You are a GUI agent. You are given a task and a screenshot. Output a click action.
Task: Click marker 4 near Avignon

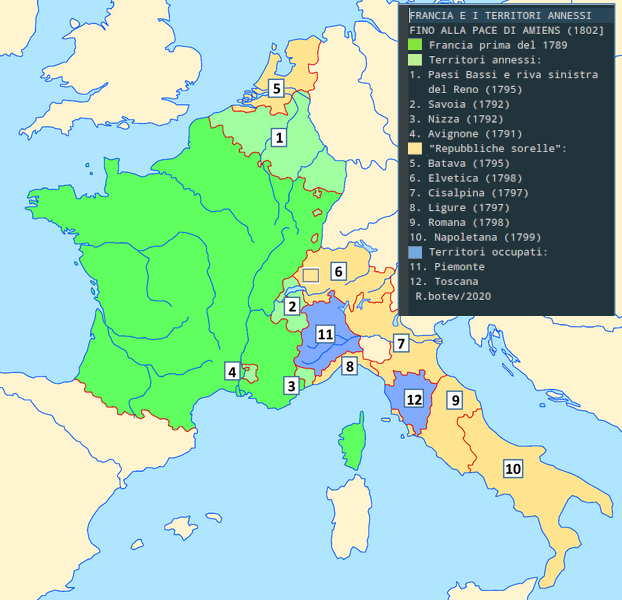pyautogui.click(x=233, y=372)
